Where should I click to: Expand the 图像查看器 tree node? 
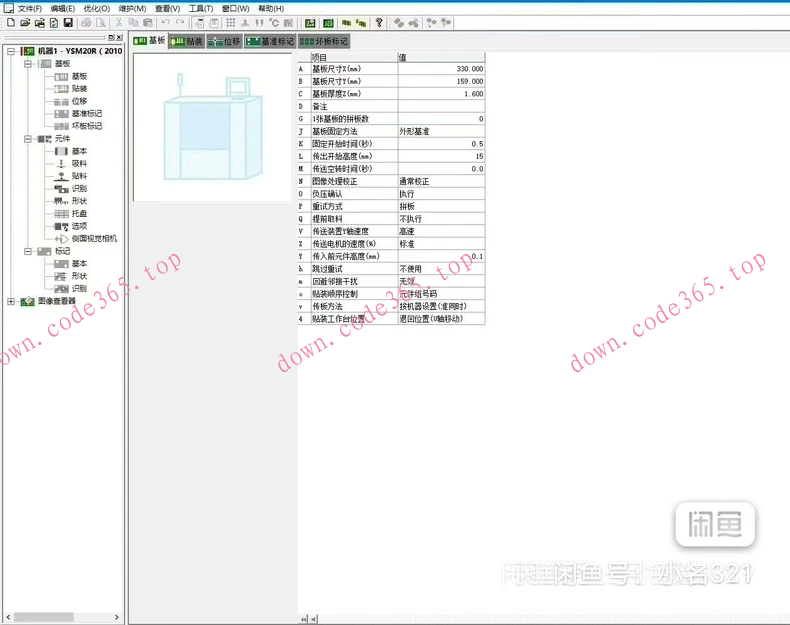click(11, 301)
